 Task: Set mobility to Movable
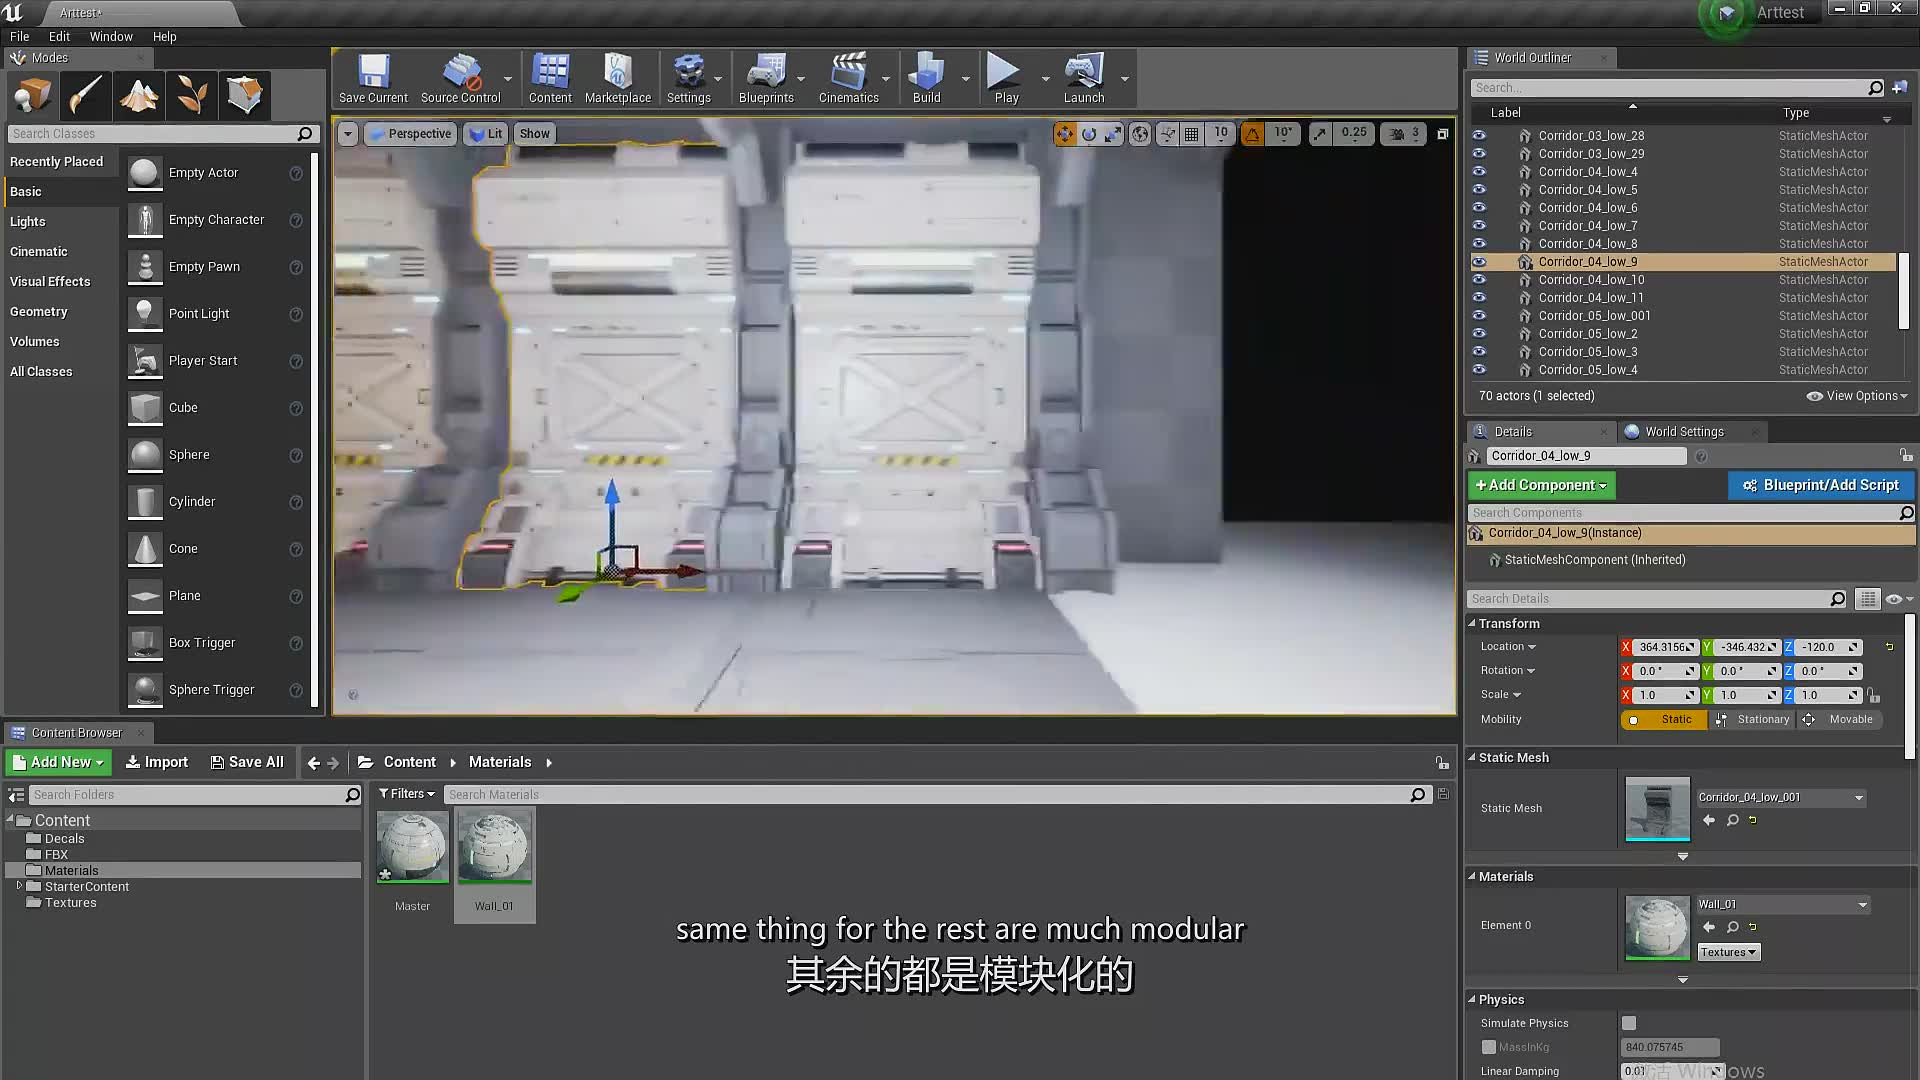[1840, 720]
